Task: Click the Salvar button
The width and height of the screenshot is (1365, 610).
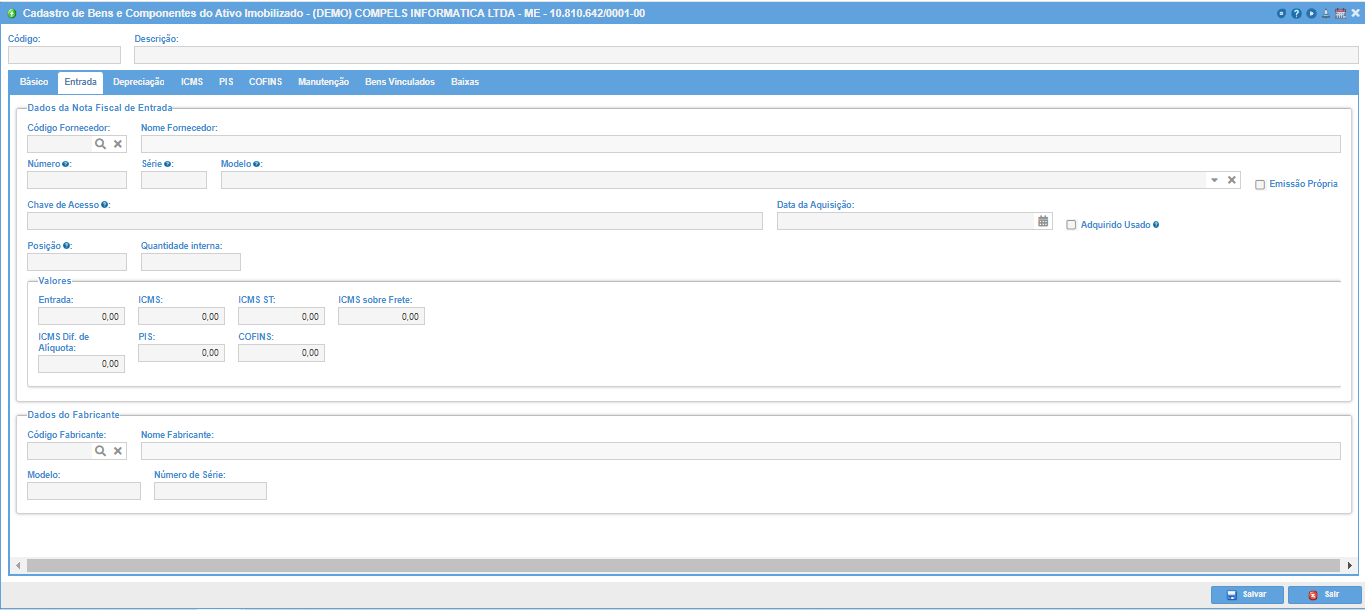Action: pos(1247,594)
